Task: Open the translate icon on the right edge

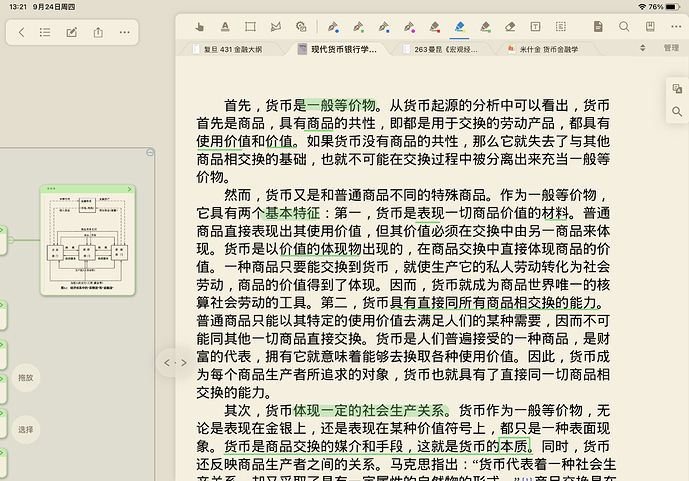Action: click(x=677, y=89)
